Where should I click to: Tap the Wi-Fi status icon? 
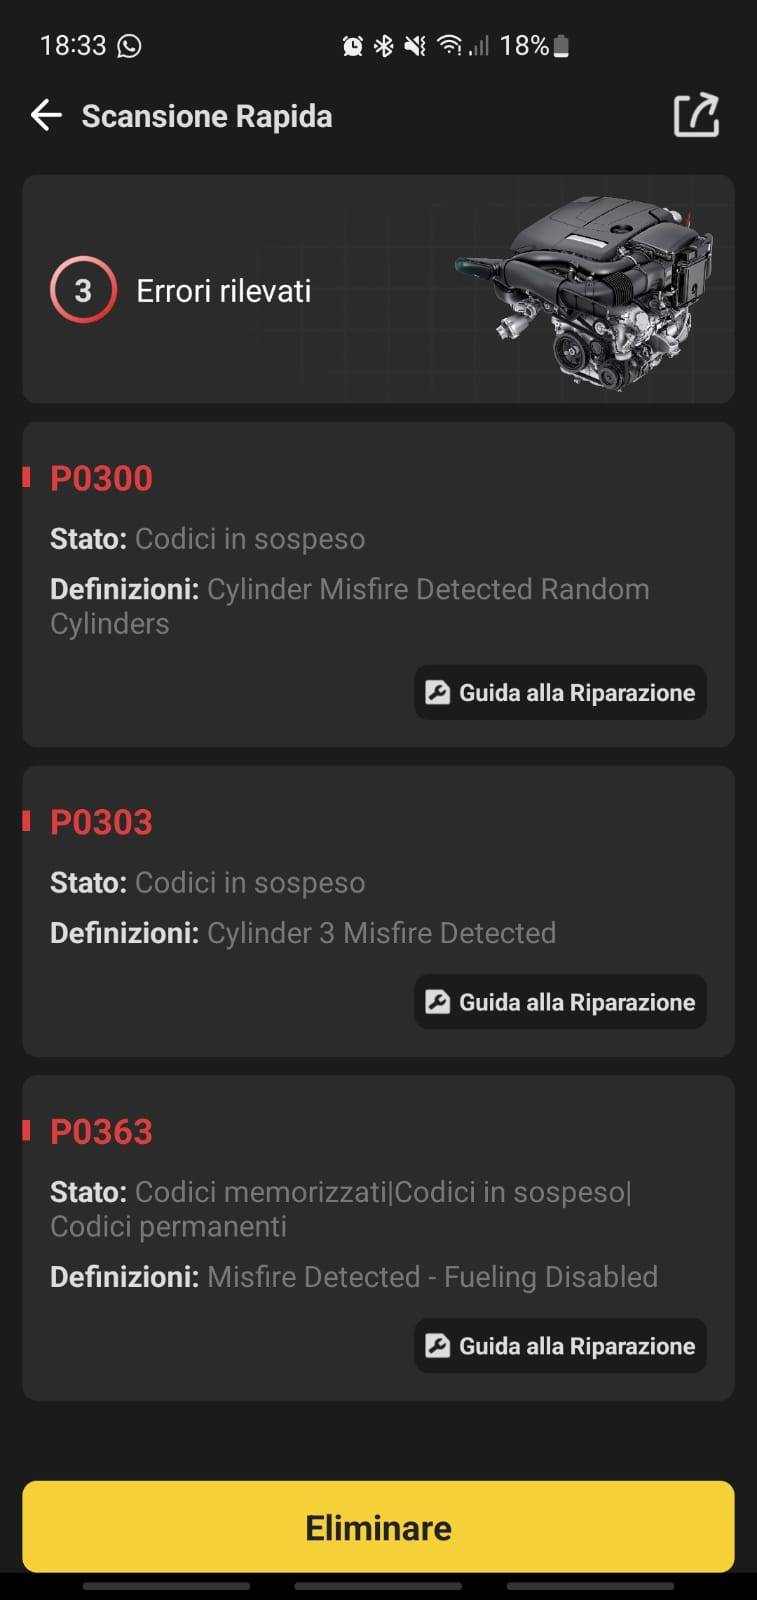pos(449,46)
